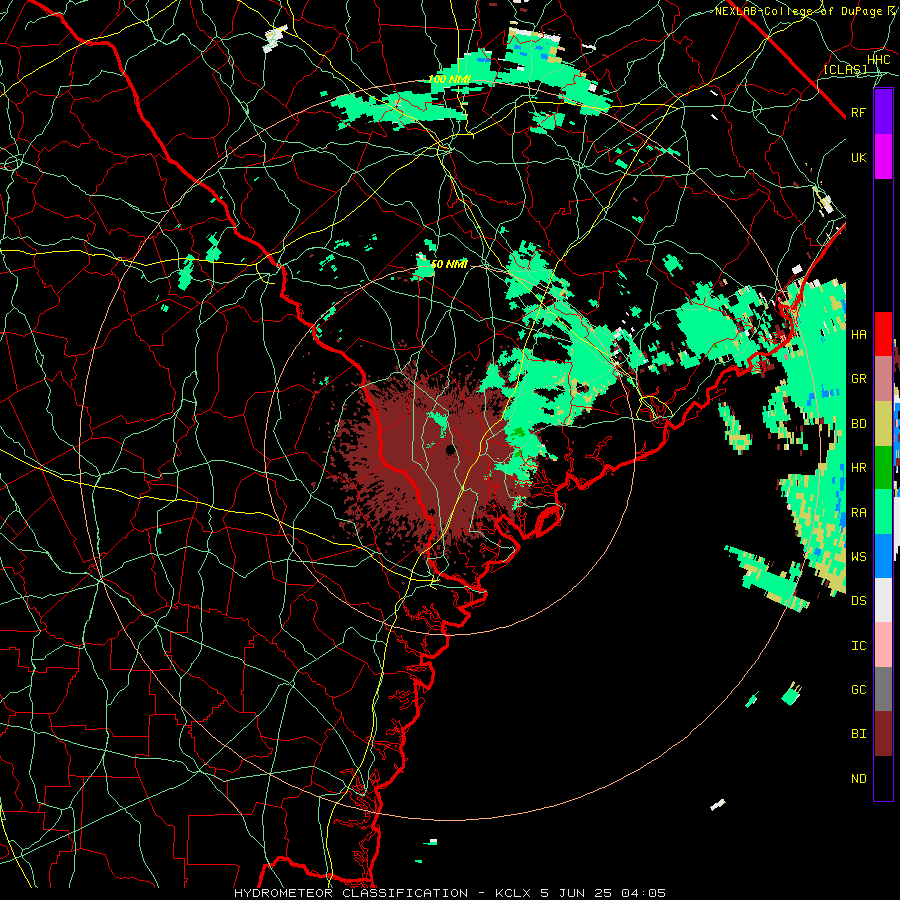This screenshot has width=900, height=900.
Task: Click the HA red legend swatch
Action: point(883,334)
